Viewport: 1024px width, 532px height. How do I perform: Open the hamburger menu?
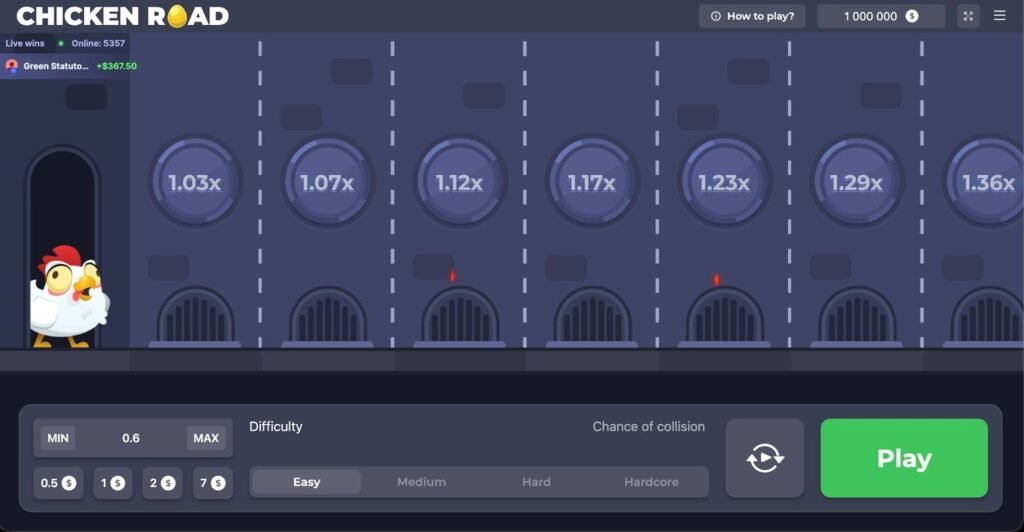(x=999, y=16)
